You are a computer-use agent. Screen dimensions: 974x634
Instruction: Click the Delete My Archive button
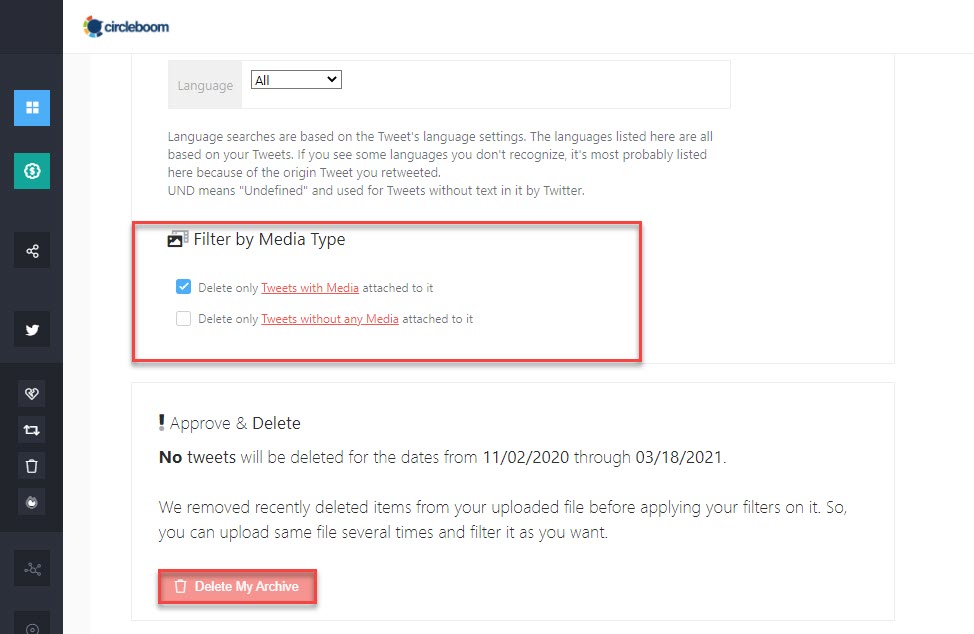click(x=237, y=586)
